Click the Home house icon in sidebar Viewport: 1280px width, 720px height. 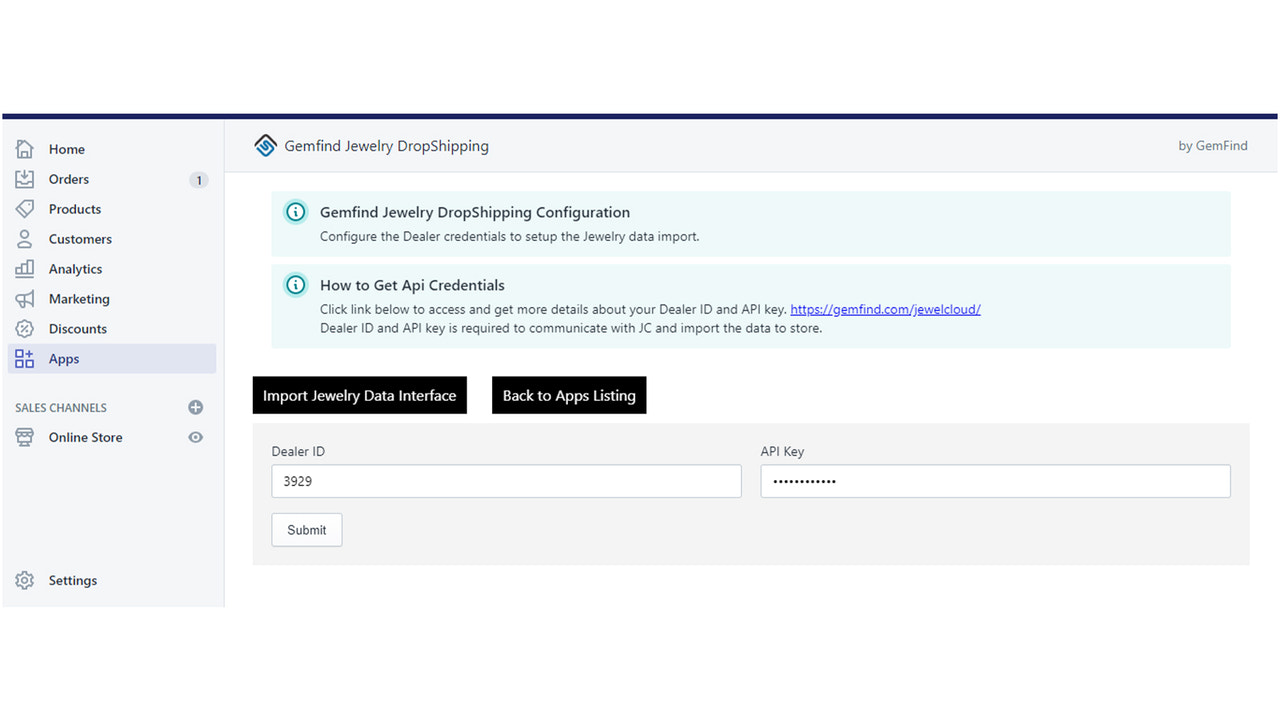pyautogui.click(x=25, y=149)
